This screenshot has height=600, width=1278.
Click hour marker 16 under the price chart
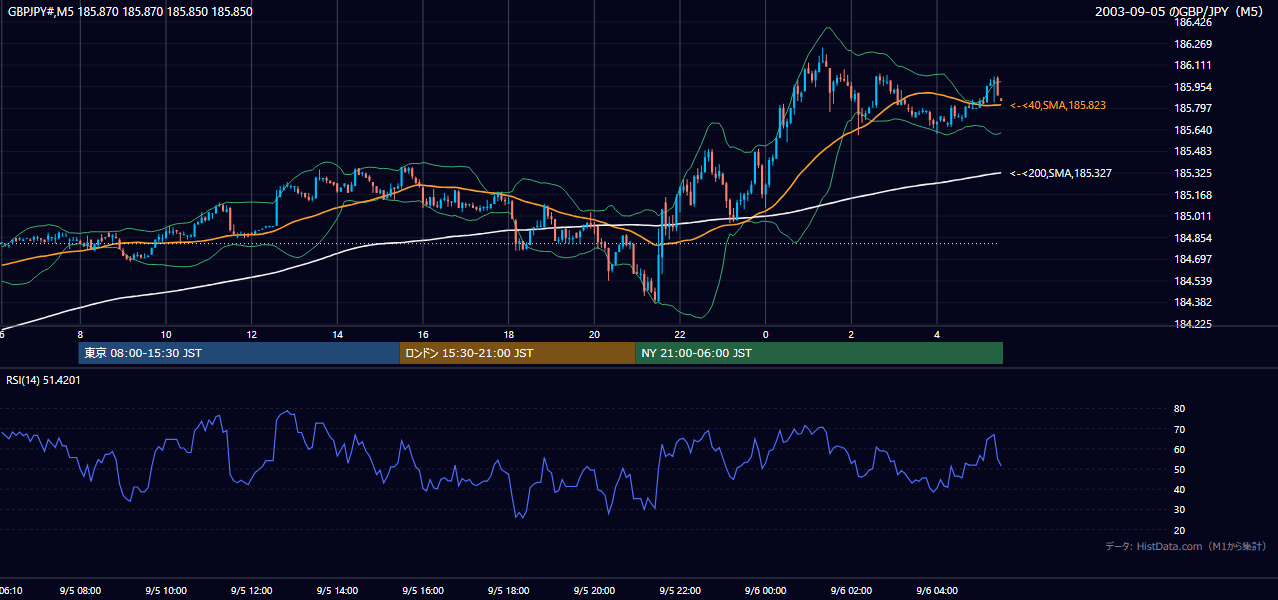[423, 334]
